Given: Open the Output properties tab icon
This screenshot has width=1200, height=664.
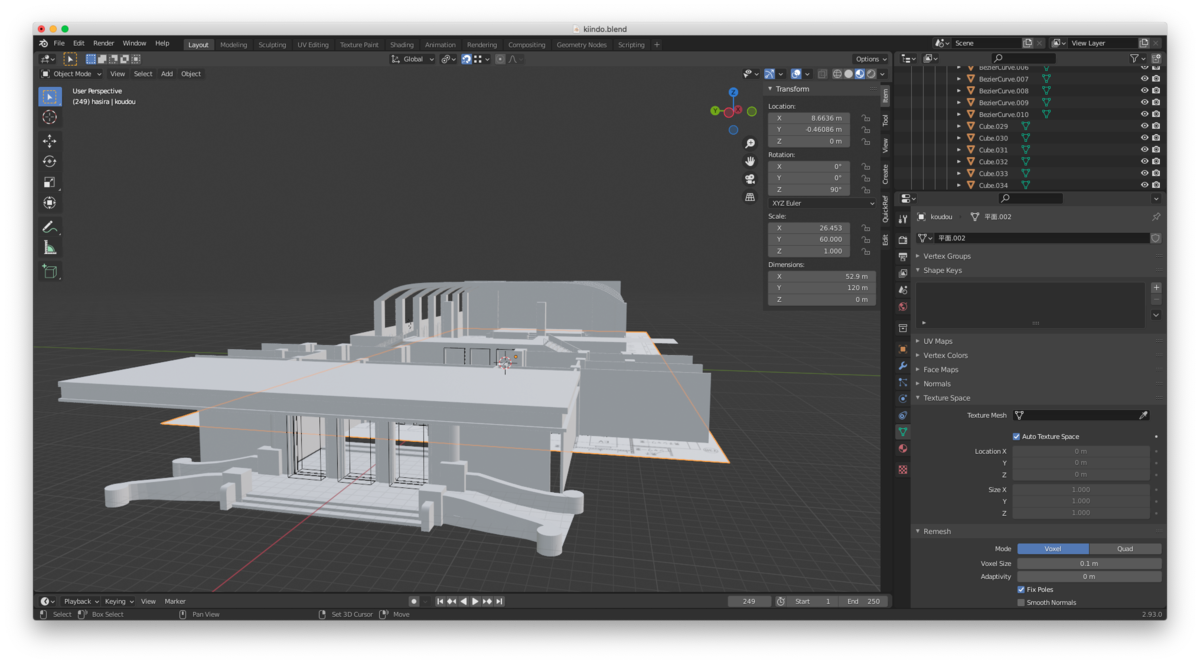Looking at the screenshot, I should [903, 257].
